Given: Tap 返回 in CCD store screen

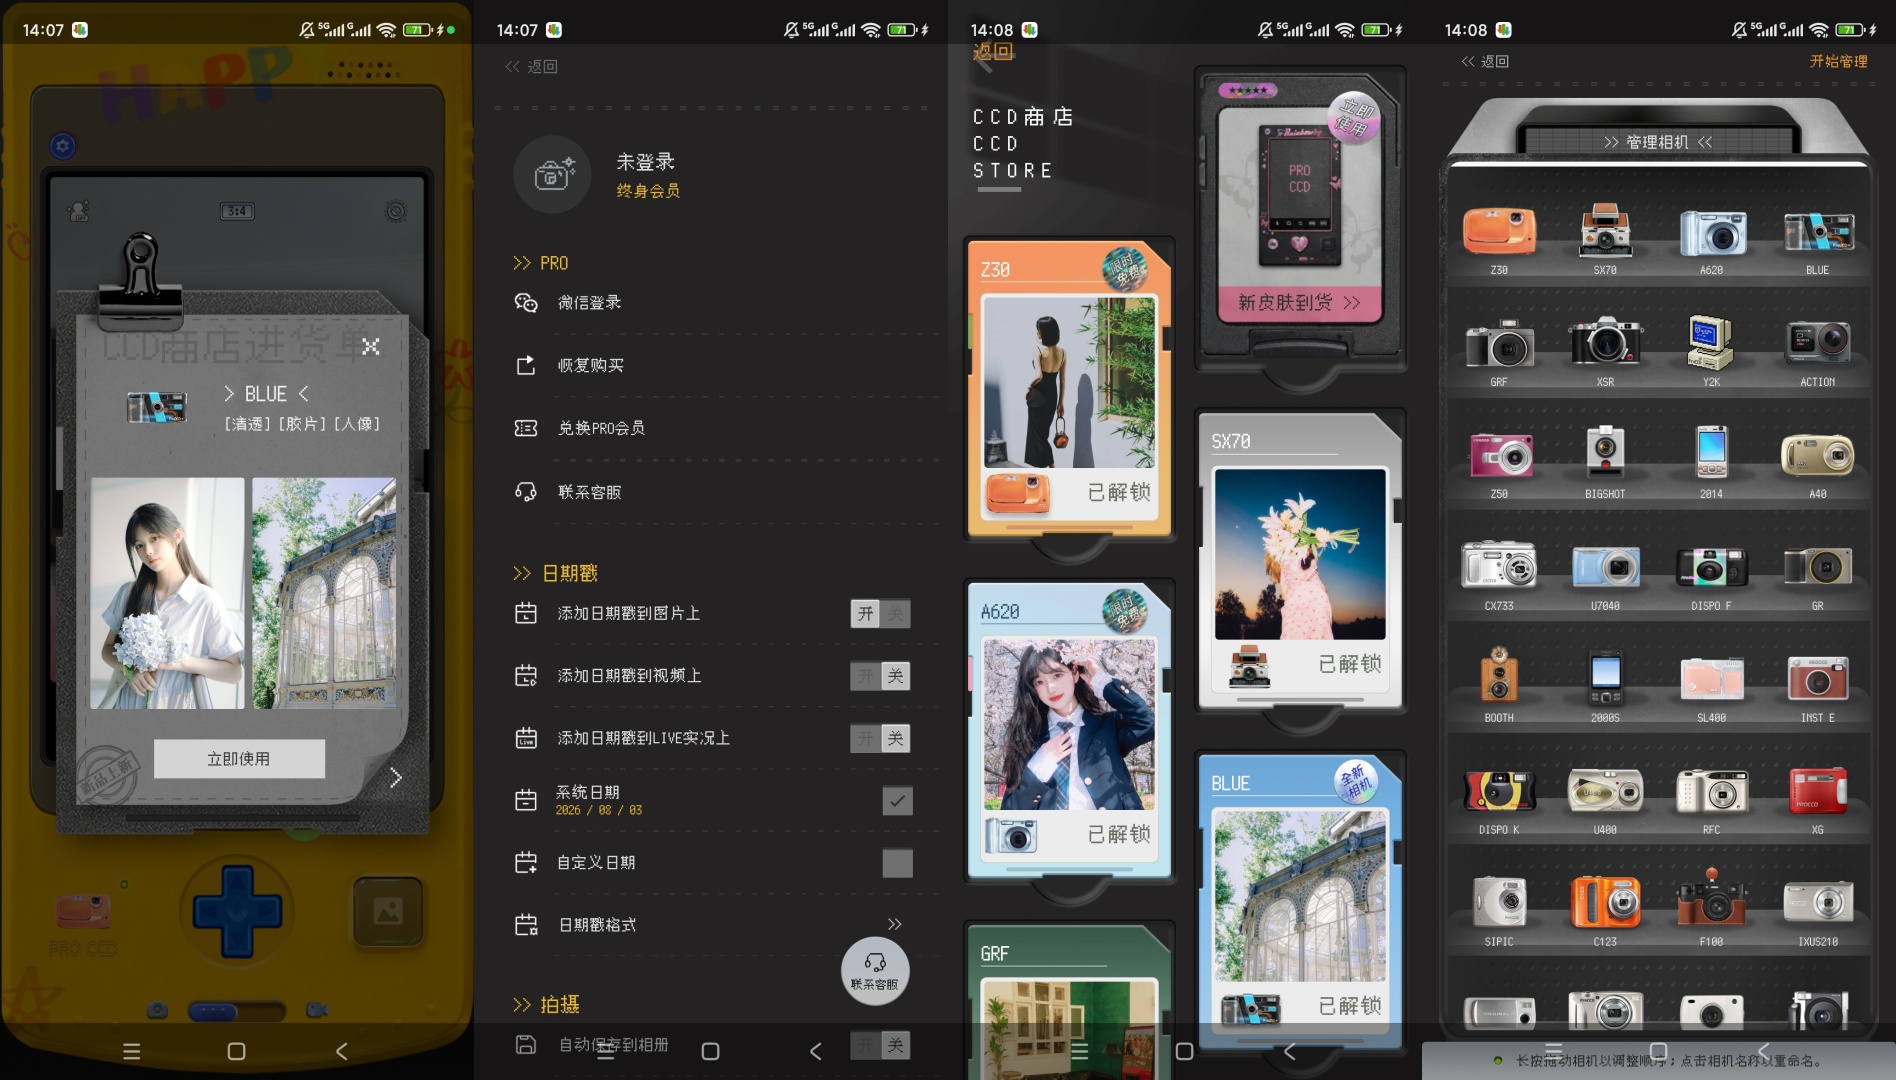Looking at the screenshot, I should click(x=993, y=52).
